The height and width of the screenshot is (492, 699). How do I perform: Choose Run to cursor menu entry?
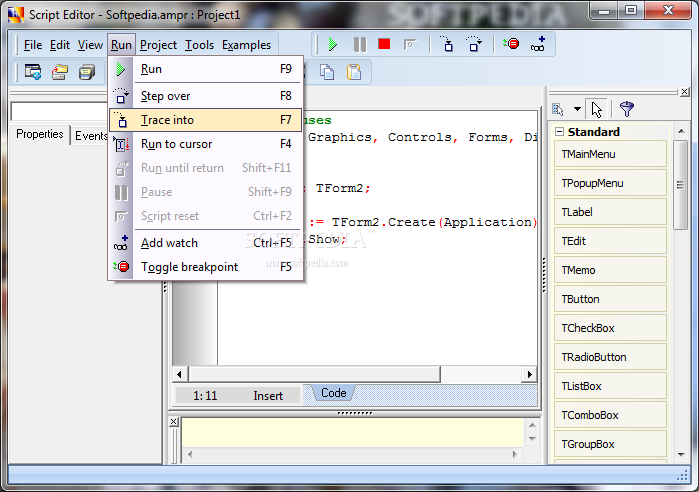tap(206, 144)
